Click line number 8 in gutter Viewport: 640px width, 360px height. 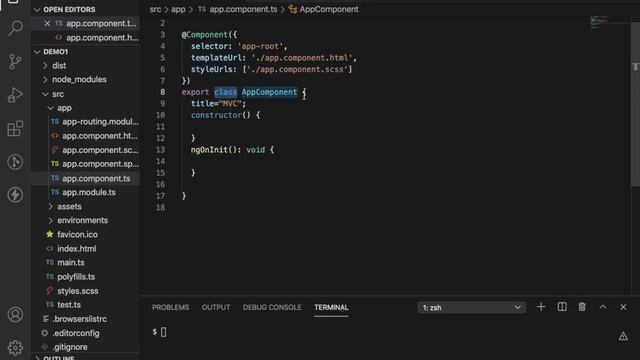pyautogui.click(x=162, y=92)
